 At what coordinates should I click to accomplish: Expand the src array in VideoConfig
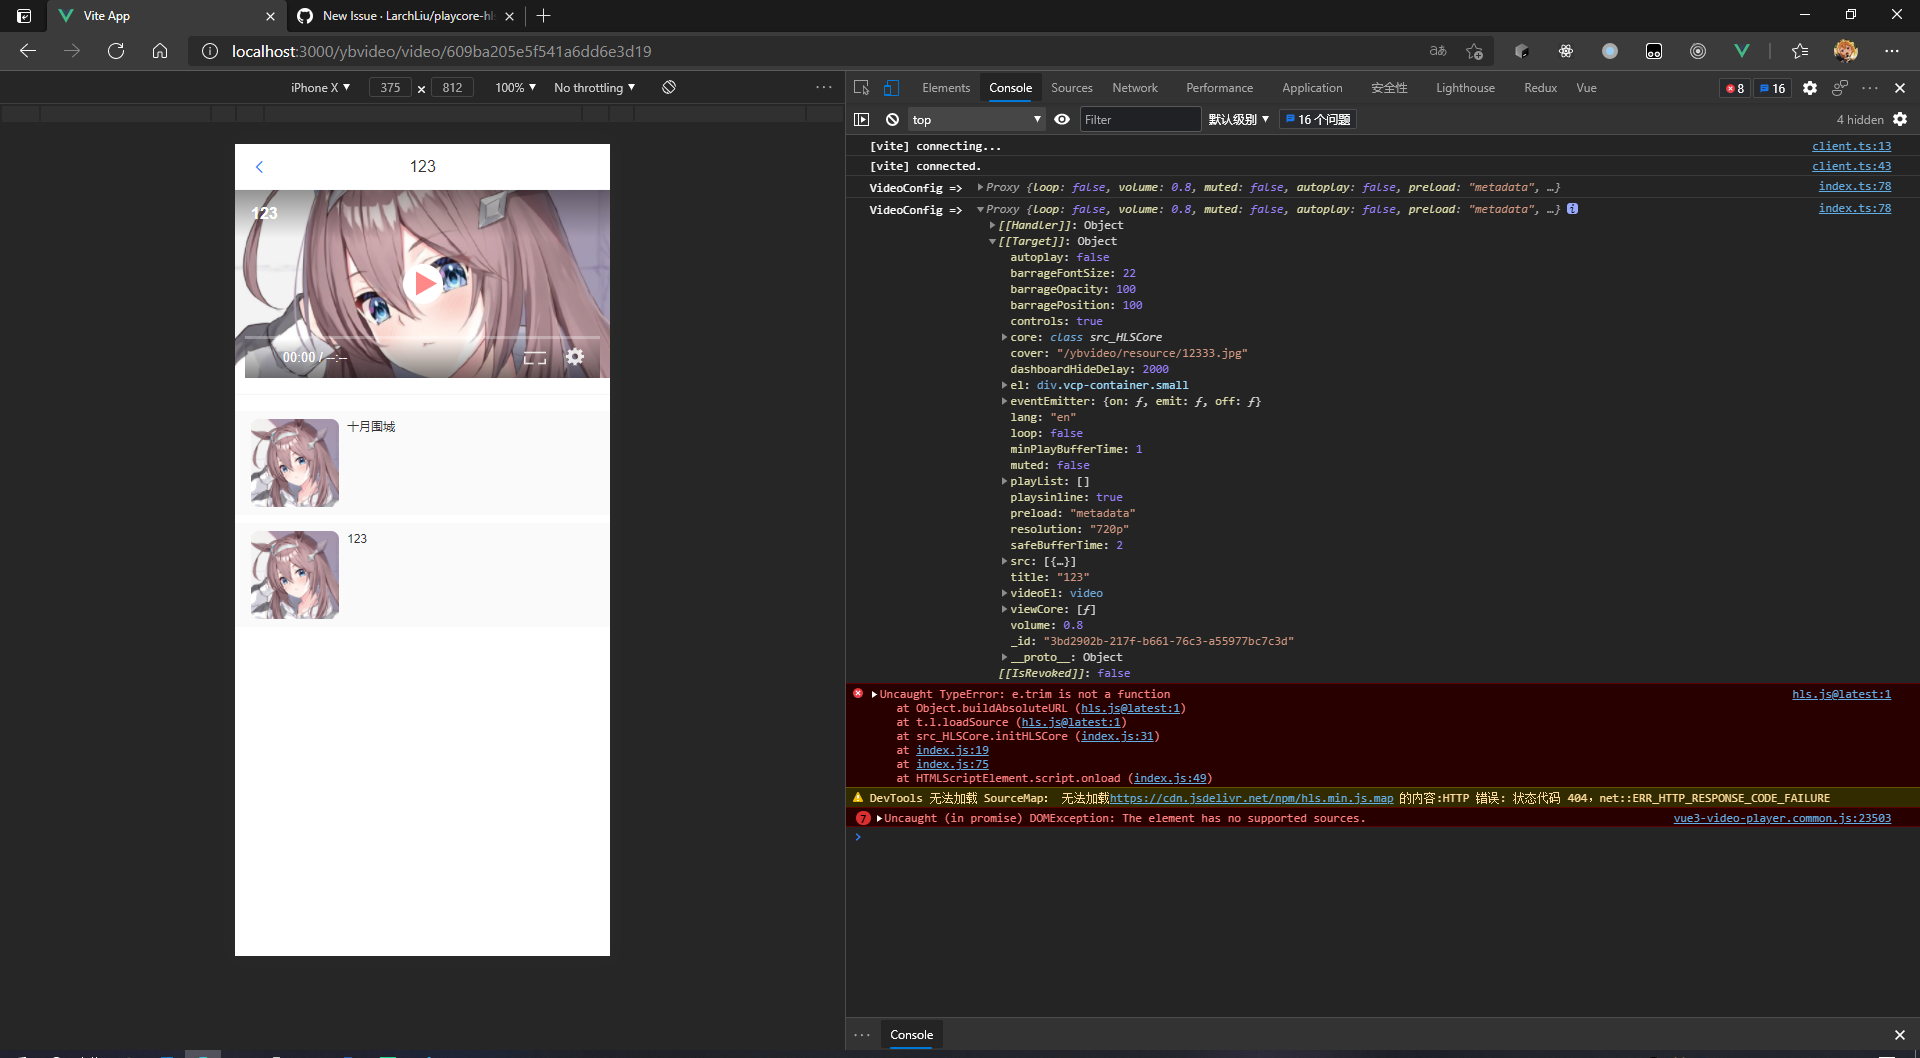coord(1005,561)
